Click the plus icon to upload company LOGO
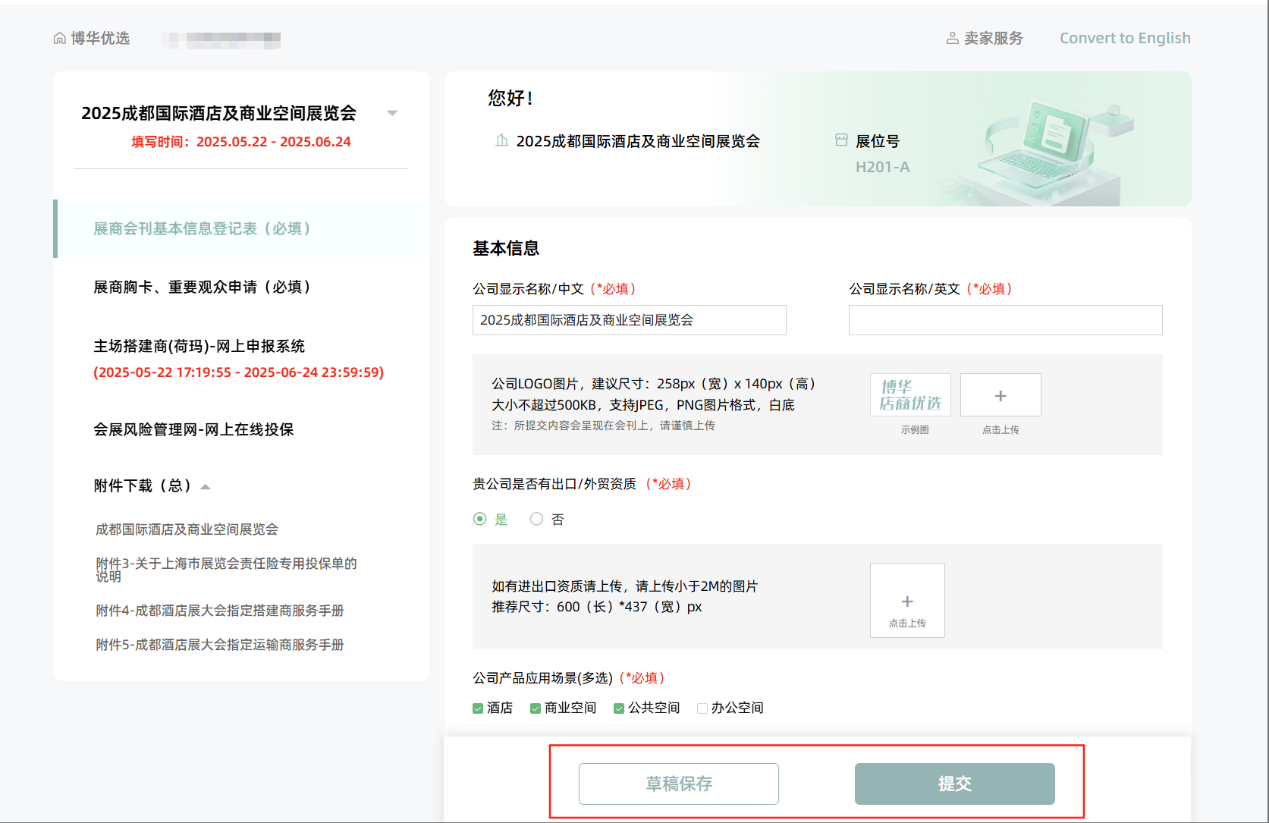Screen dimensions: 1269x823 click(1000, 396)
